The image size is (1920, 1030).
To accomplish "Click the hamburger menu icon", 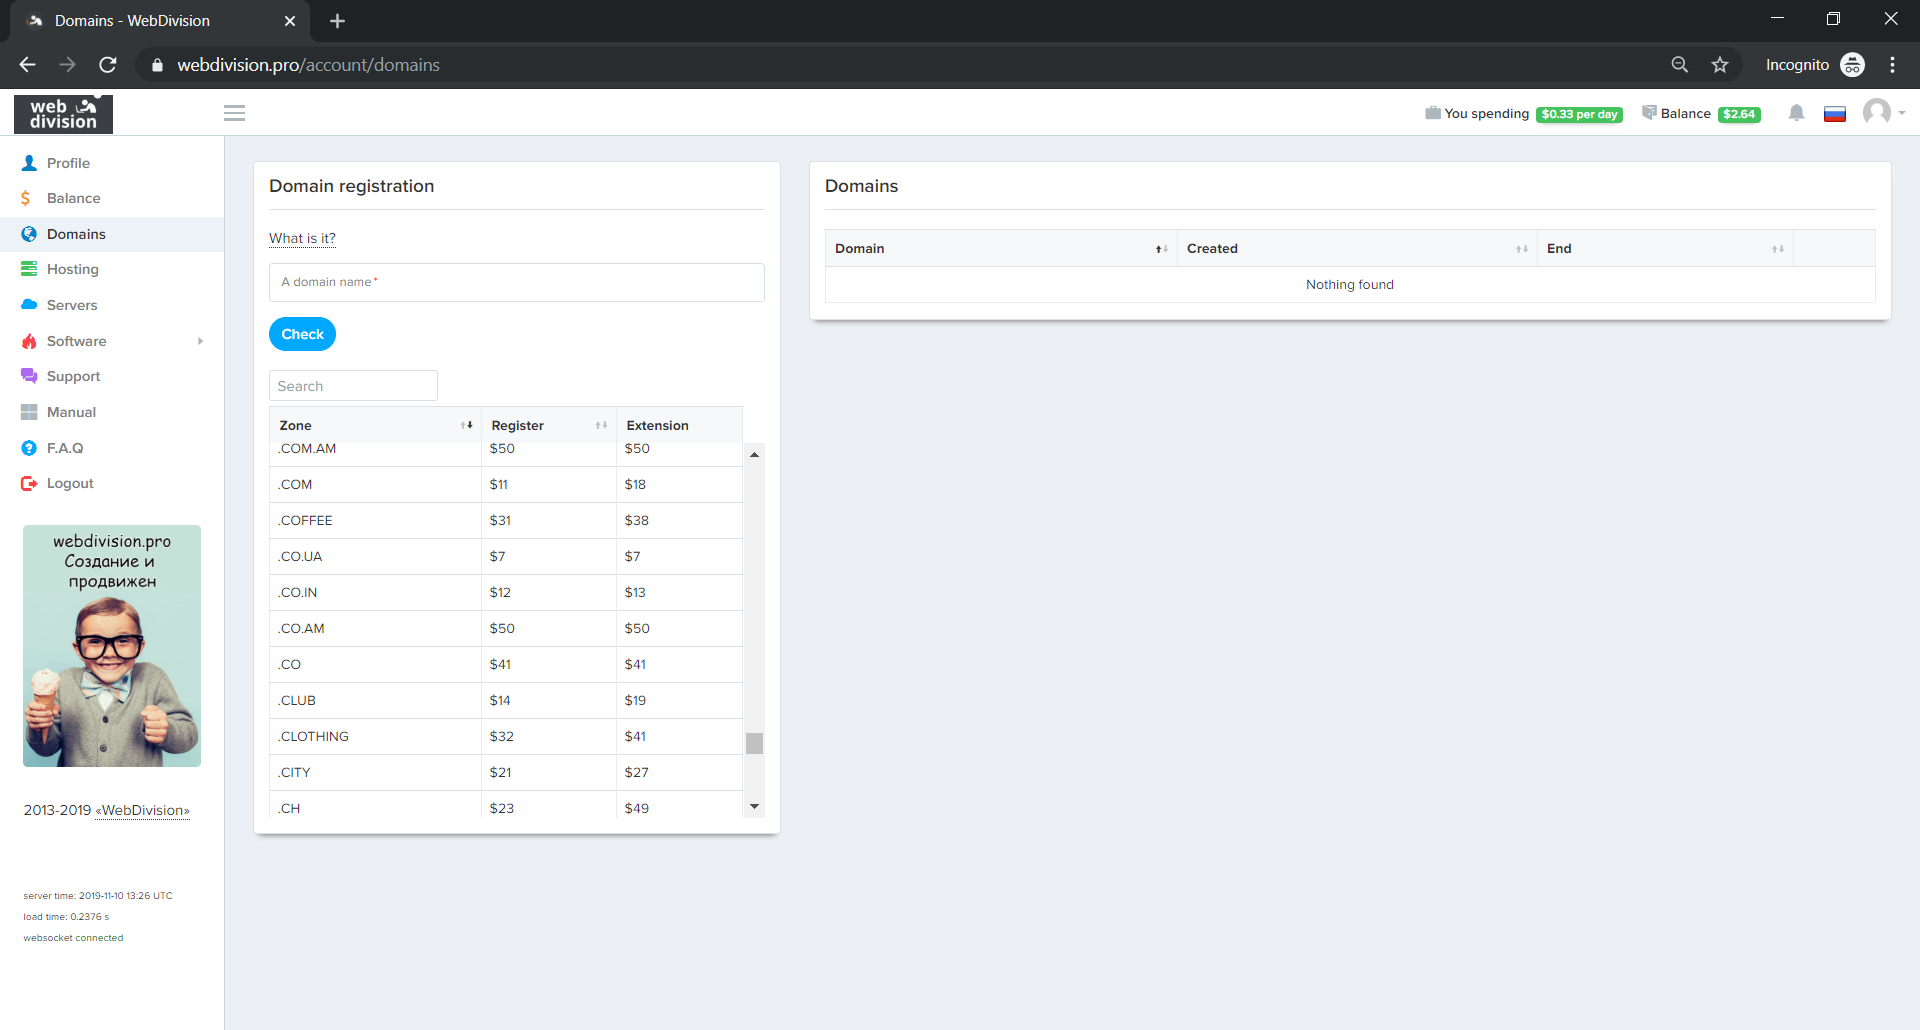I will coord(234,113).
